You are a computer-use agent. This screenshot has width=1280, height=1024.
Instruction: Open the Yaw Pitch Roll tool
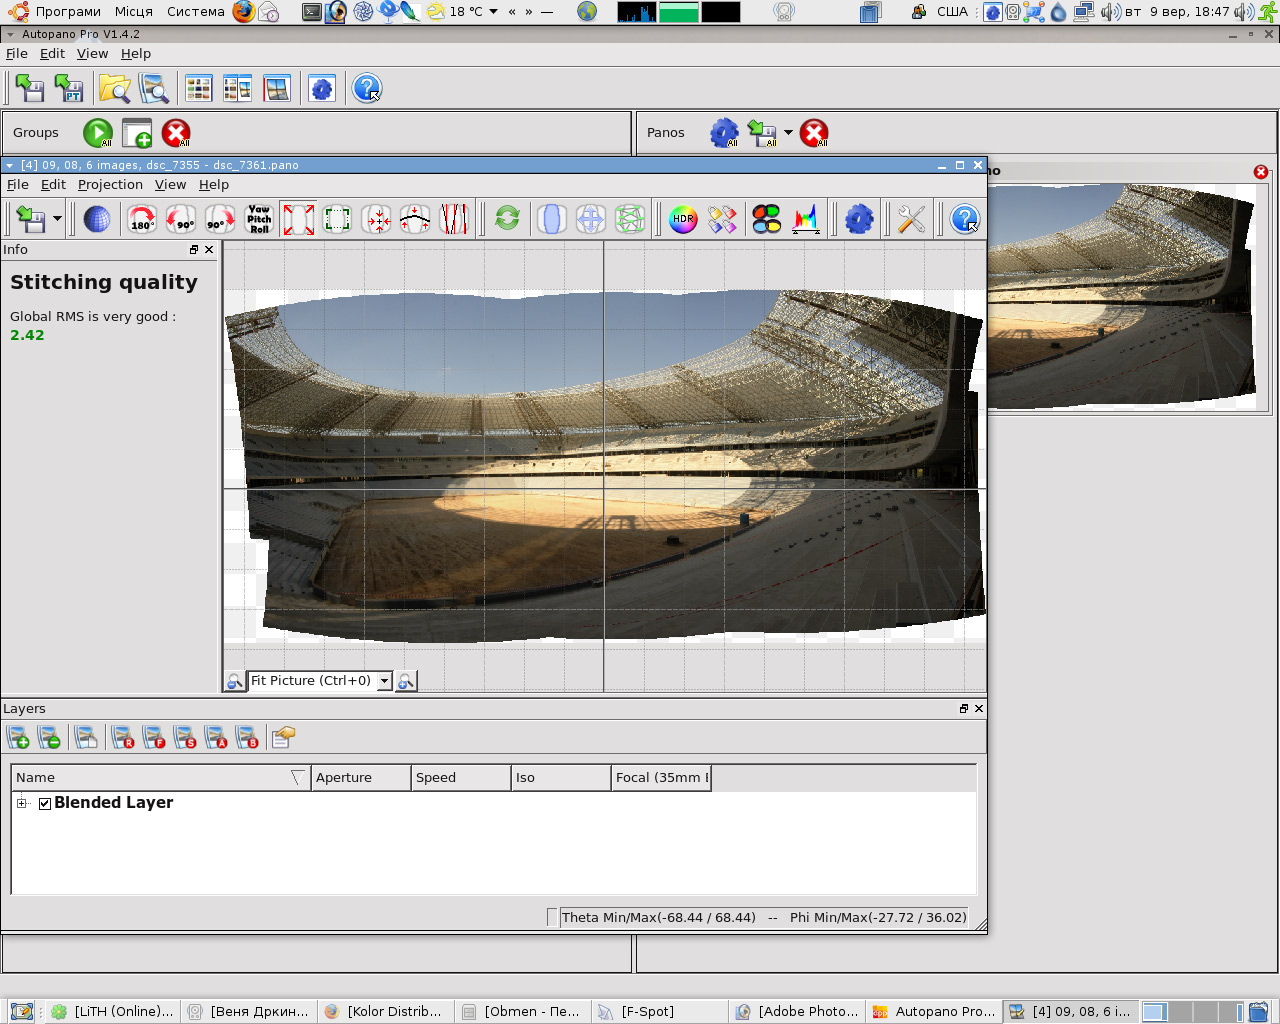pos(259,219)
